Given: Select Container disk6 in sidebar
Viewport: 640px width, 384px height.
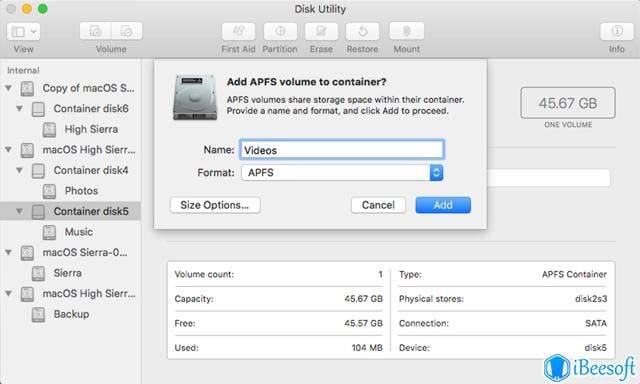Looking at the screenshot, I should [x=91, y=109].
